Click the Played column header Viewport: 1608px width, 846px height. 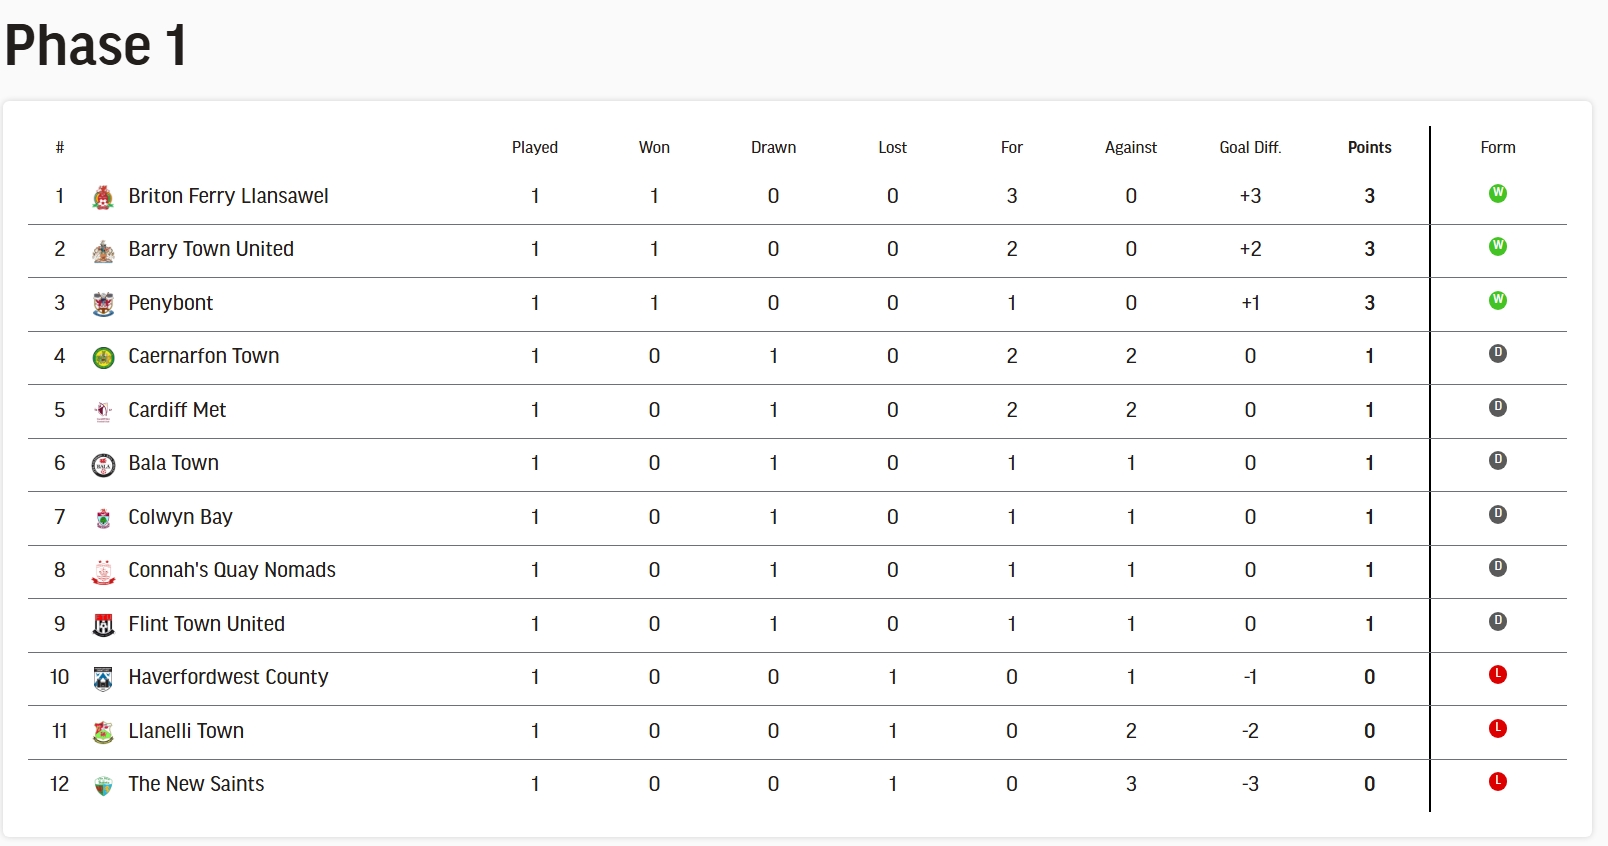pyautogui.click(x=535, y=147)
